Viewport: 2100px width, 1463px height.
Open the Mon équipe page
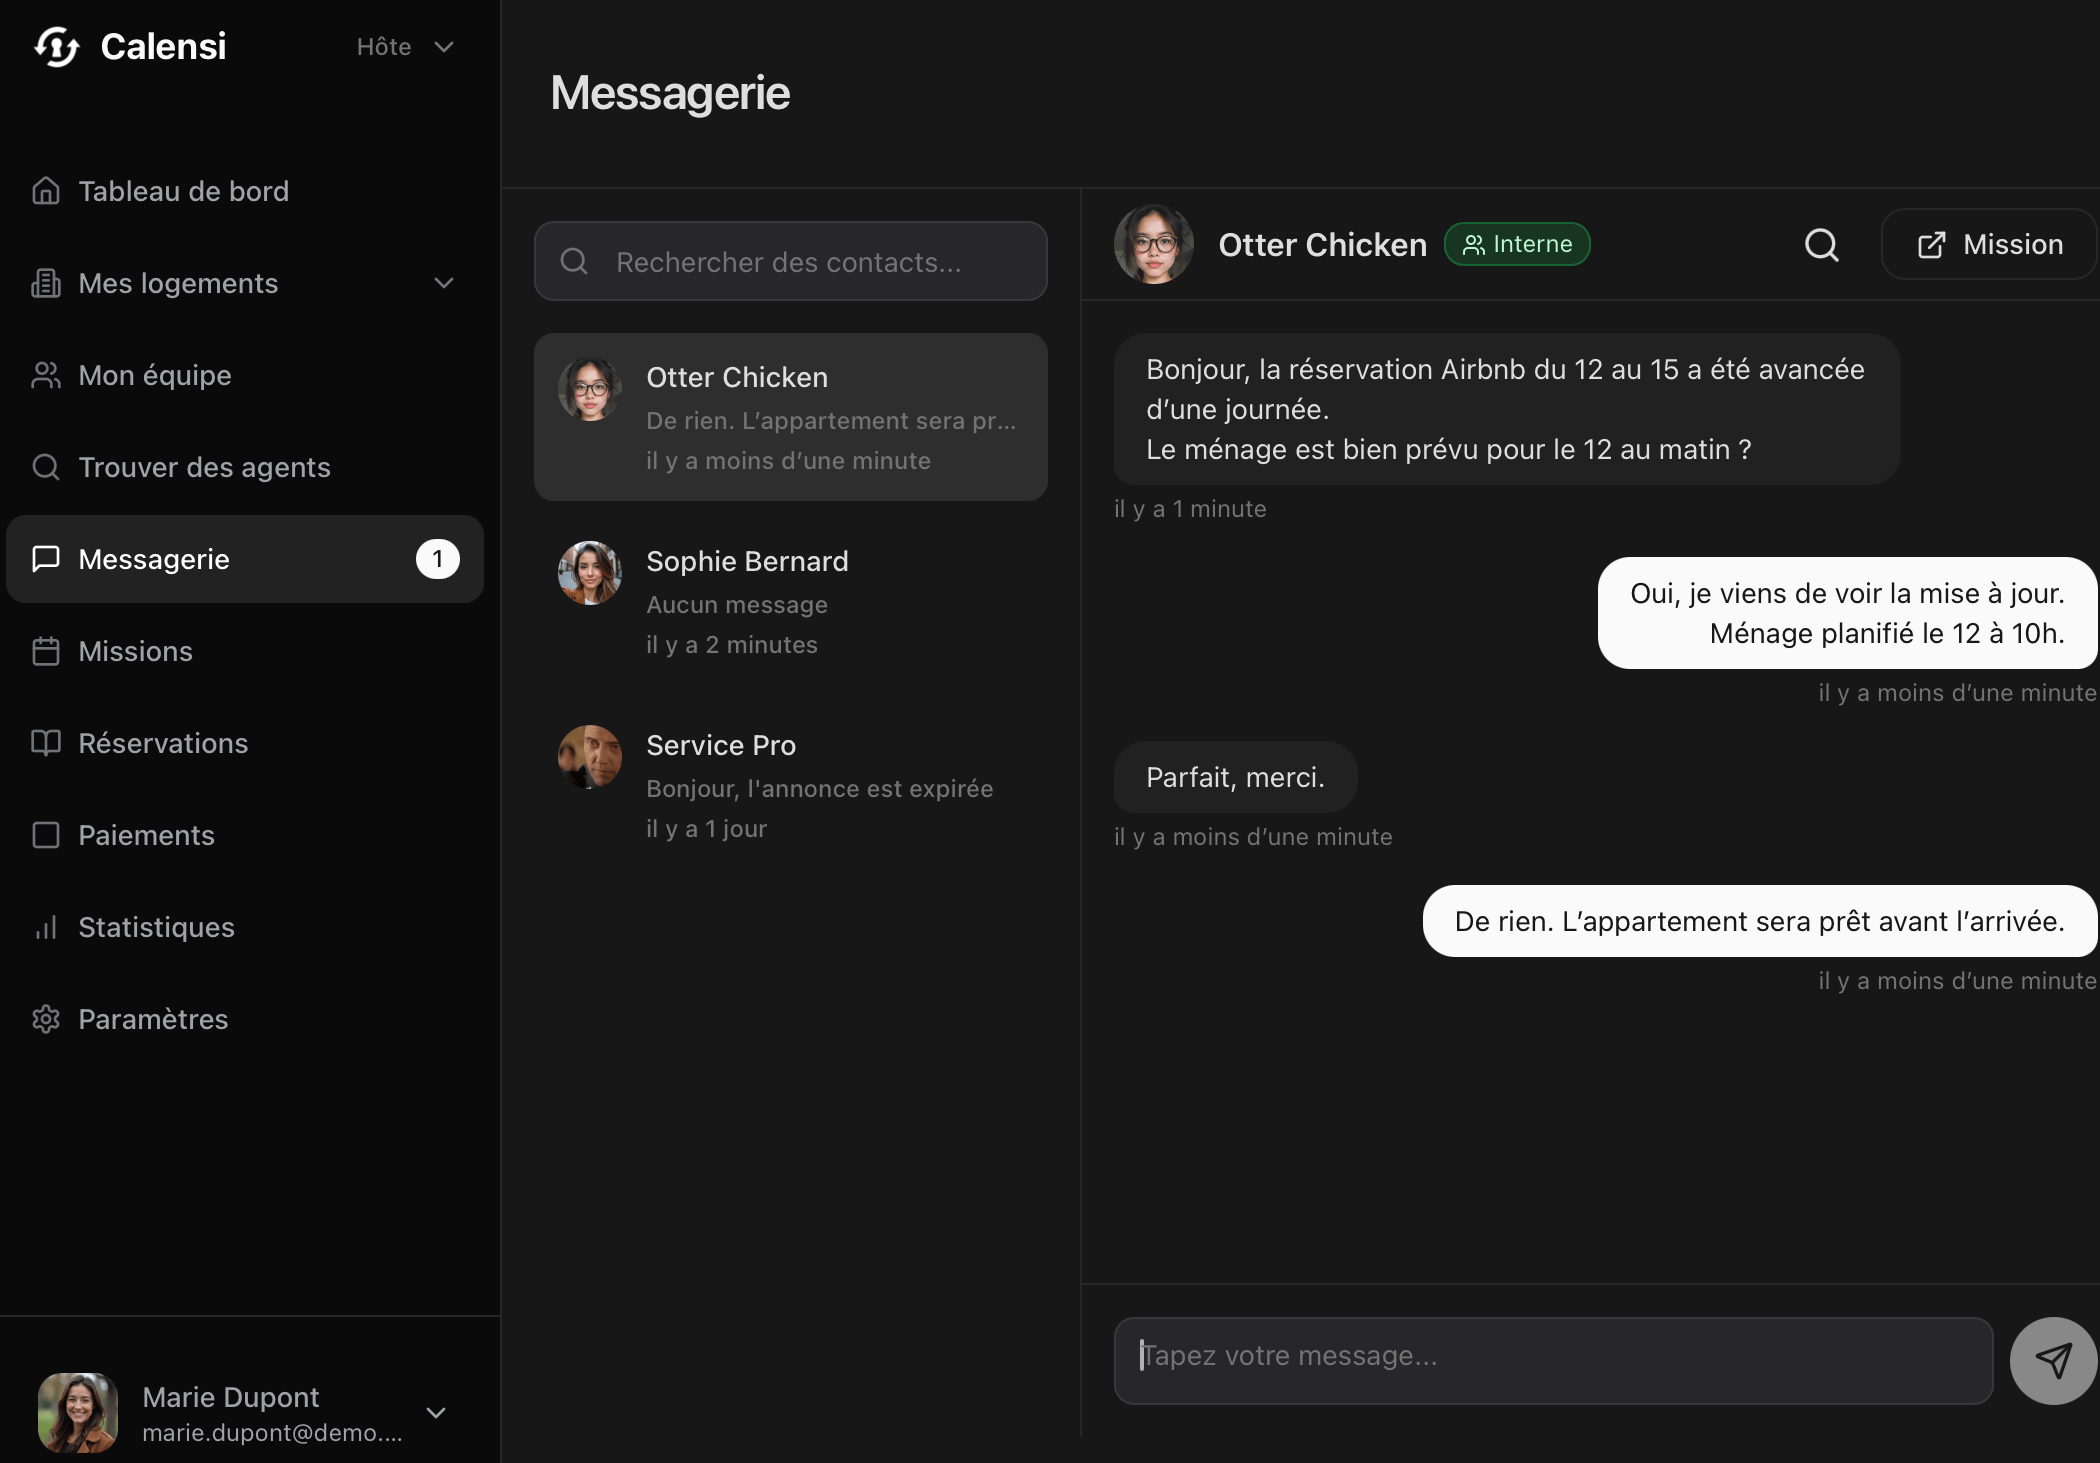coord(155,376)
